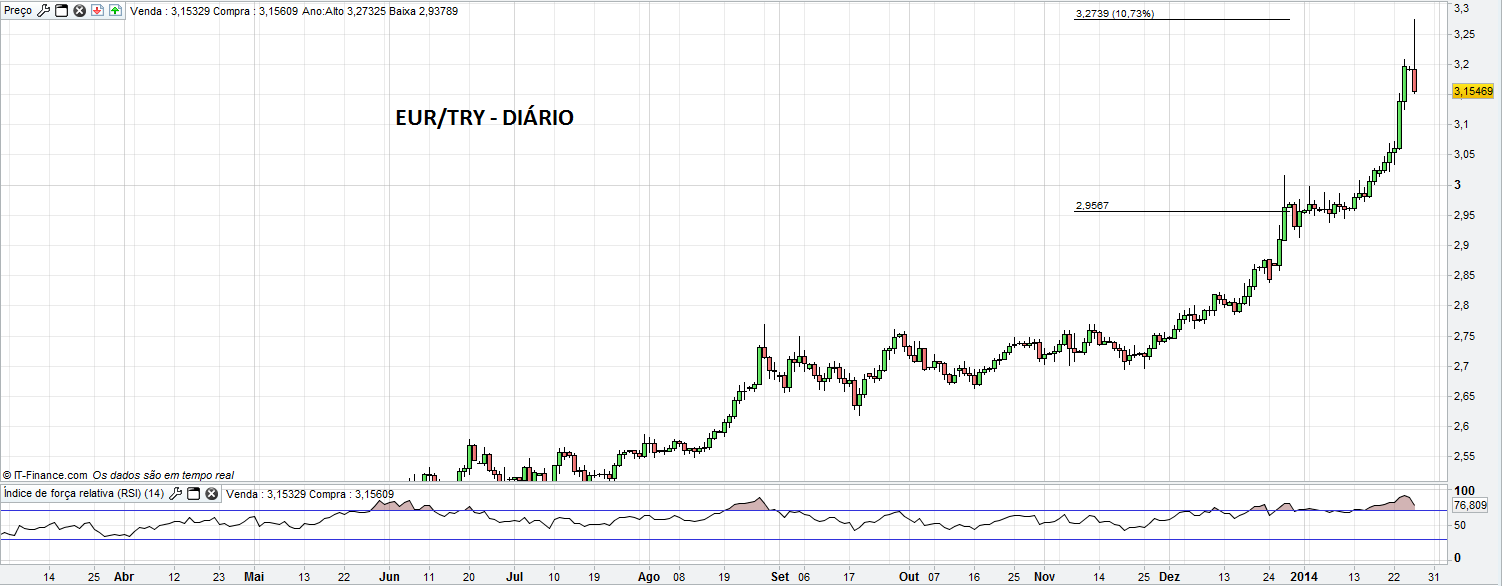Close the RSI indicator panel
Screen dimensions: 1502x586
211,493
